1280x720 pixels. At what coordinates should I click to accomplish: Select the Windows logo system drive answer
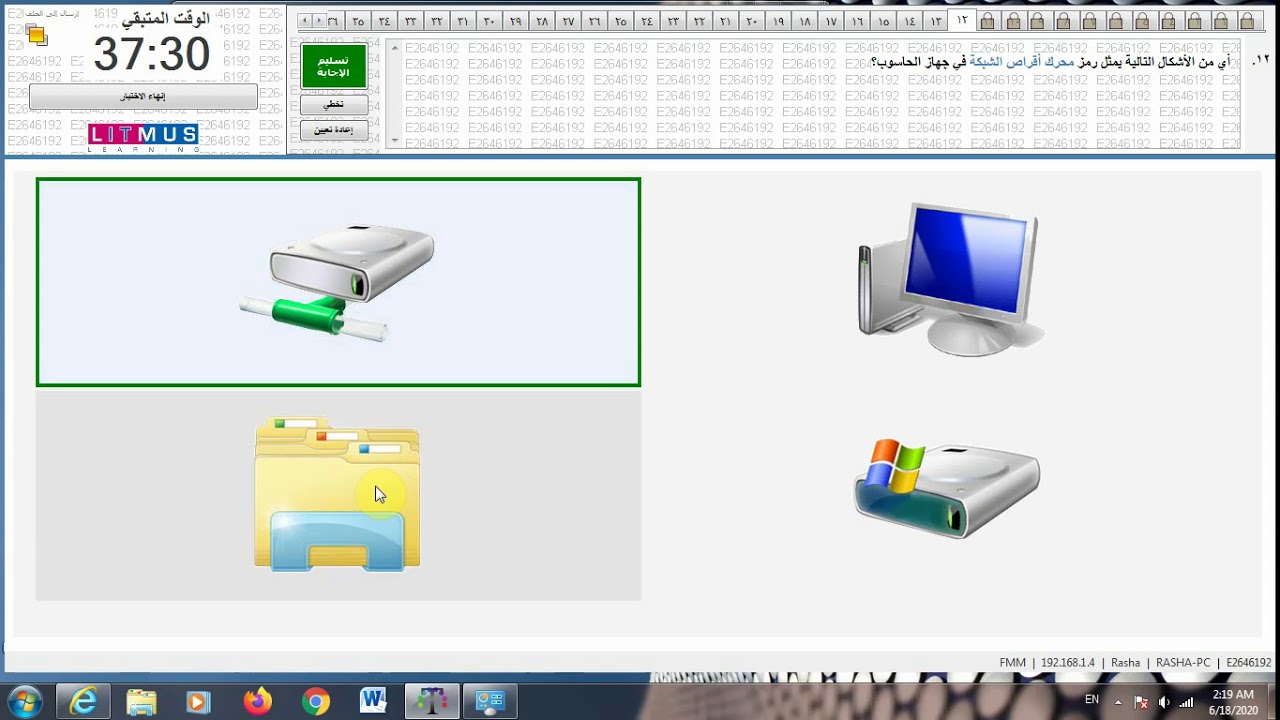(947, 490)
